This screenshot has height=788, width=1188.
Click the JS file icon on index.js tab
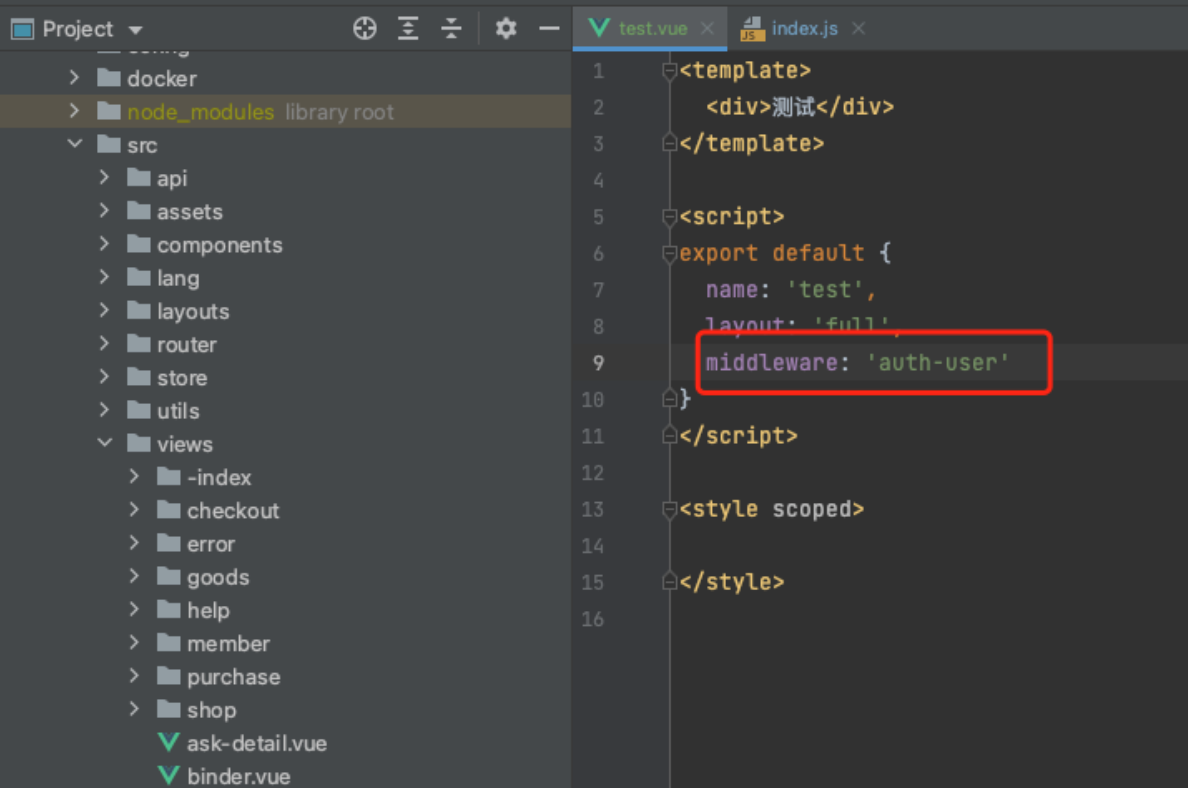coord(752,29)
